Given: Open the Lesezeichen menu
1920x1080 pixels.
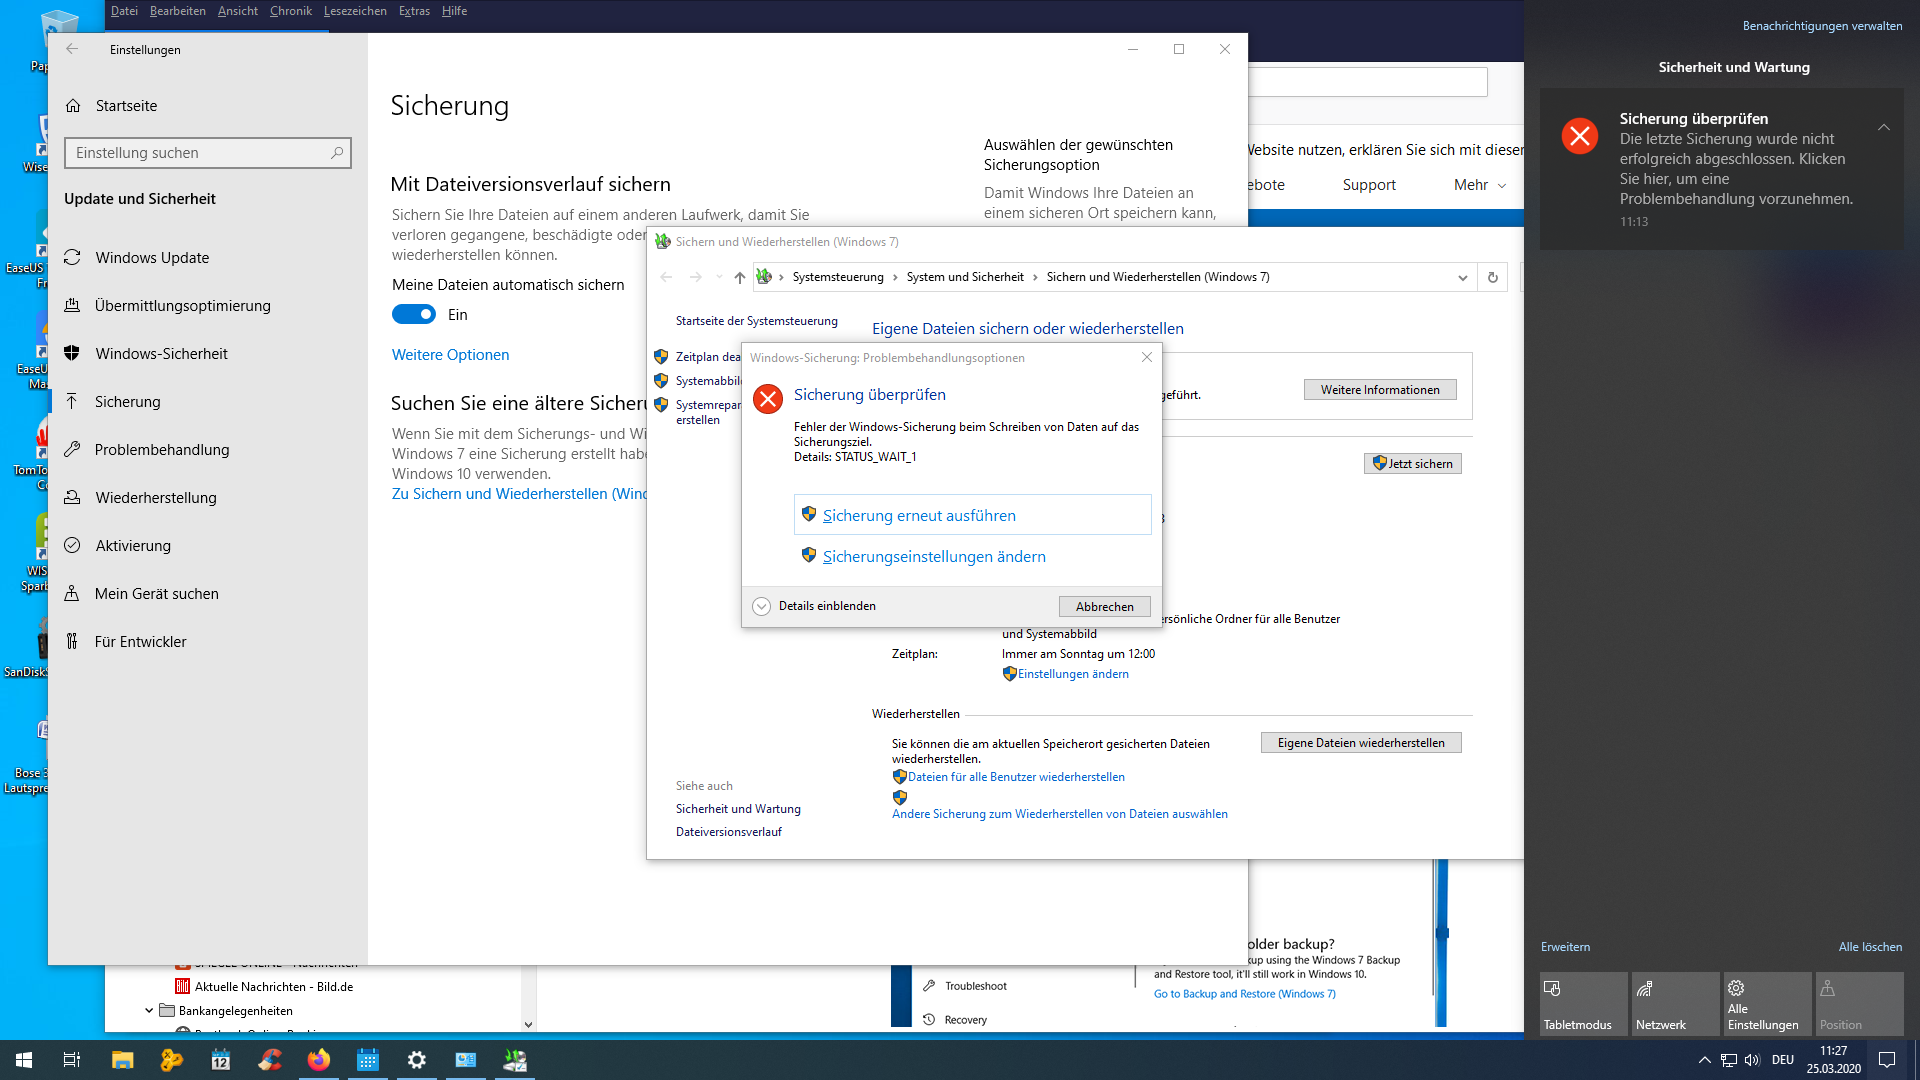Looking at the screenshot, I should pos(355,11).
